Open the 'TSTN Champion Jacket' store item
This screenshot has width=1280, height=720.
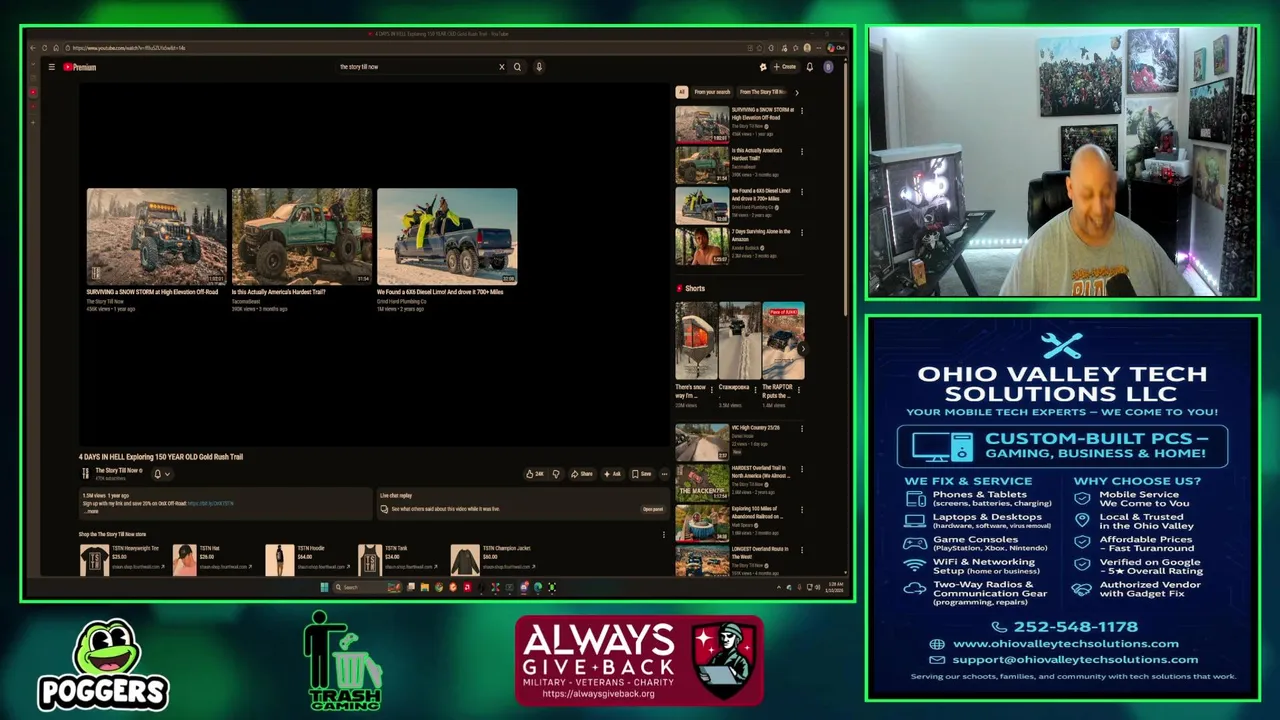click(x=493, y=559)
